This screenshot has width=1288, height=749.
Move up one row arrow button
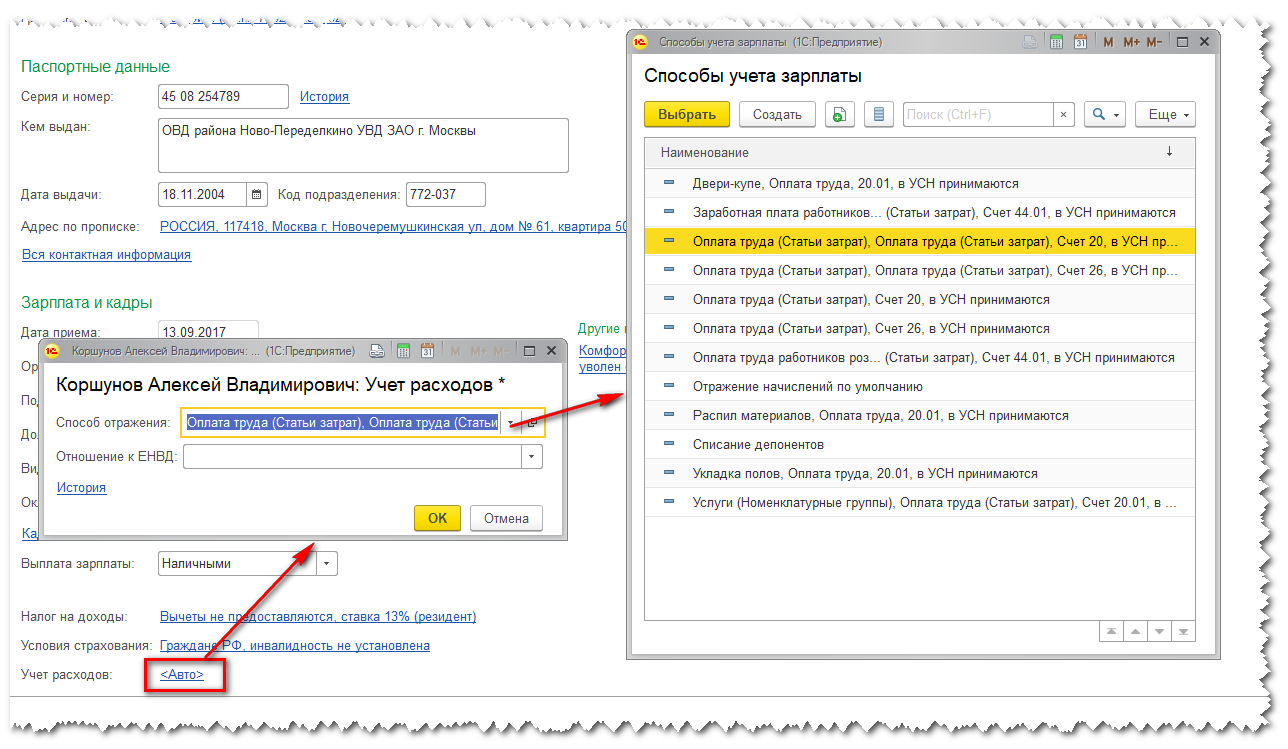tap(1135, 631)
